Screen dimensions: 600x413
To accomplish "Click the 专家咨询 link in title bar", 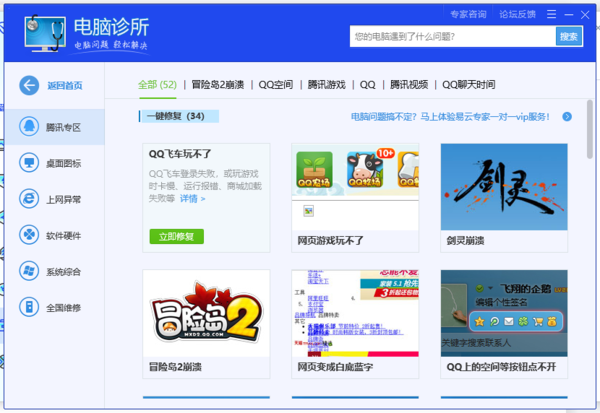I will coord(468,14).
